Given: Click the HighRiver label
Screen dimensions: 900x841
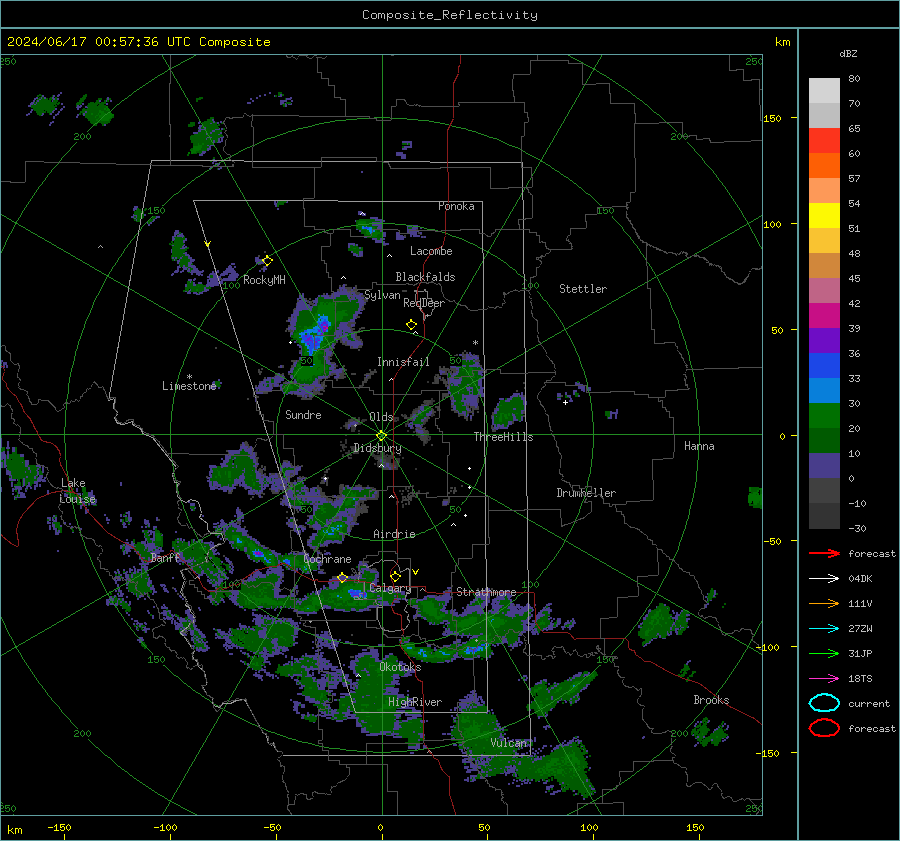Looking at the screenshot, I should 415,702.
